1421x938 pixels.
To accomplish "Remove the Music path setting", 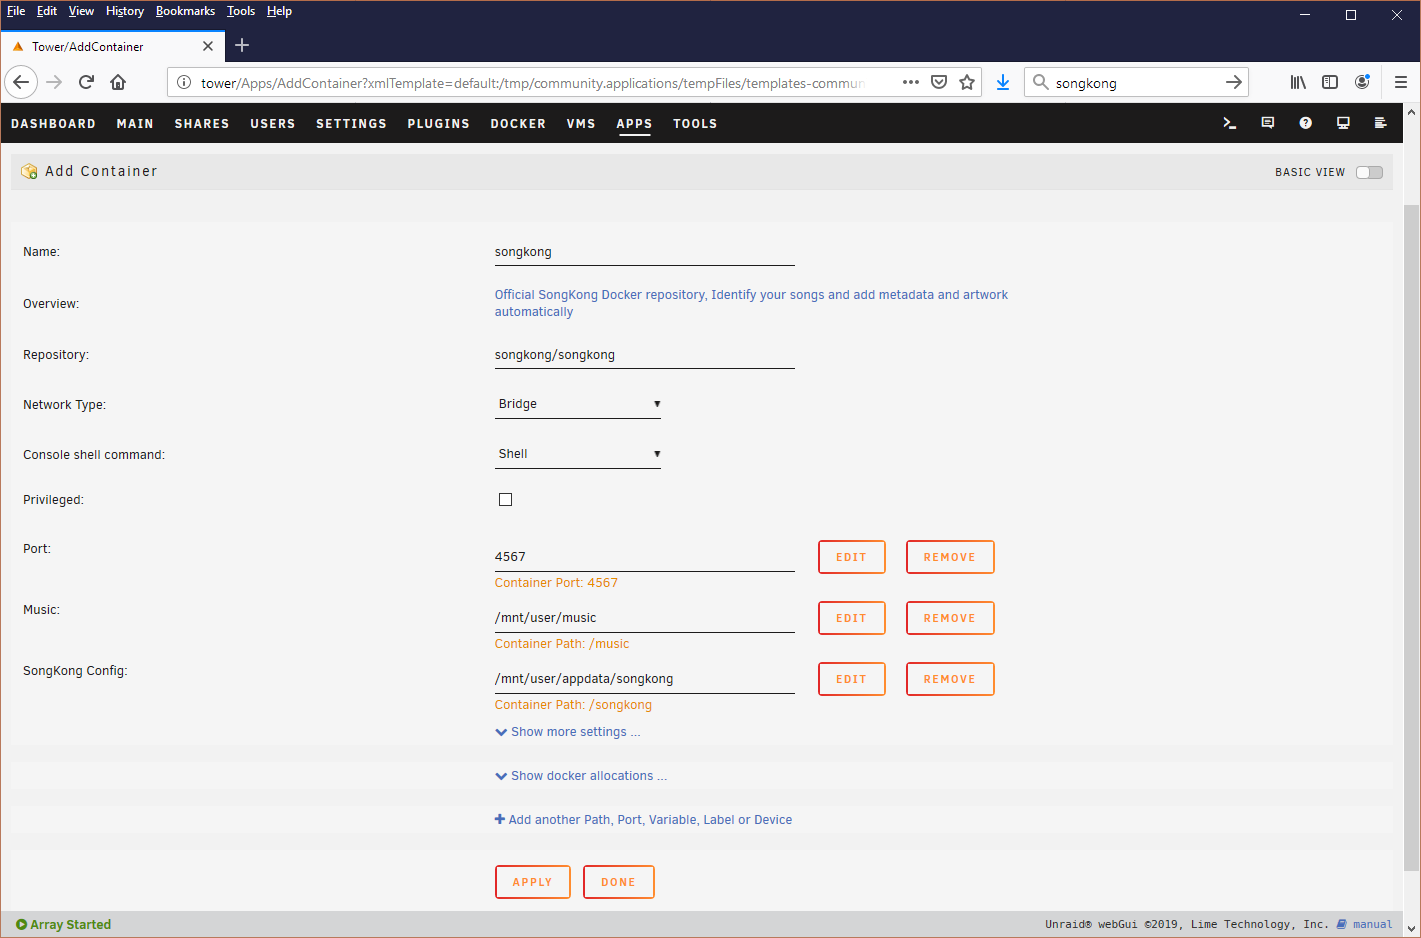I will click(x=950, y=618).
